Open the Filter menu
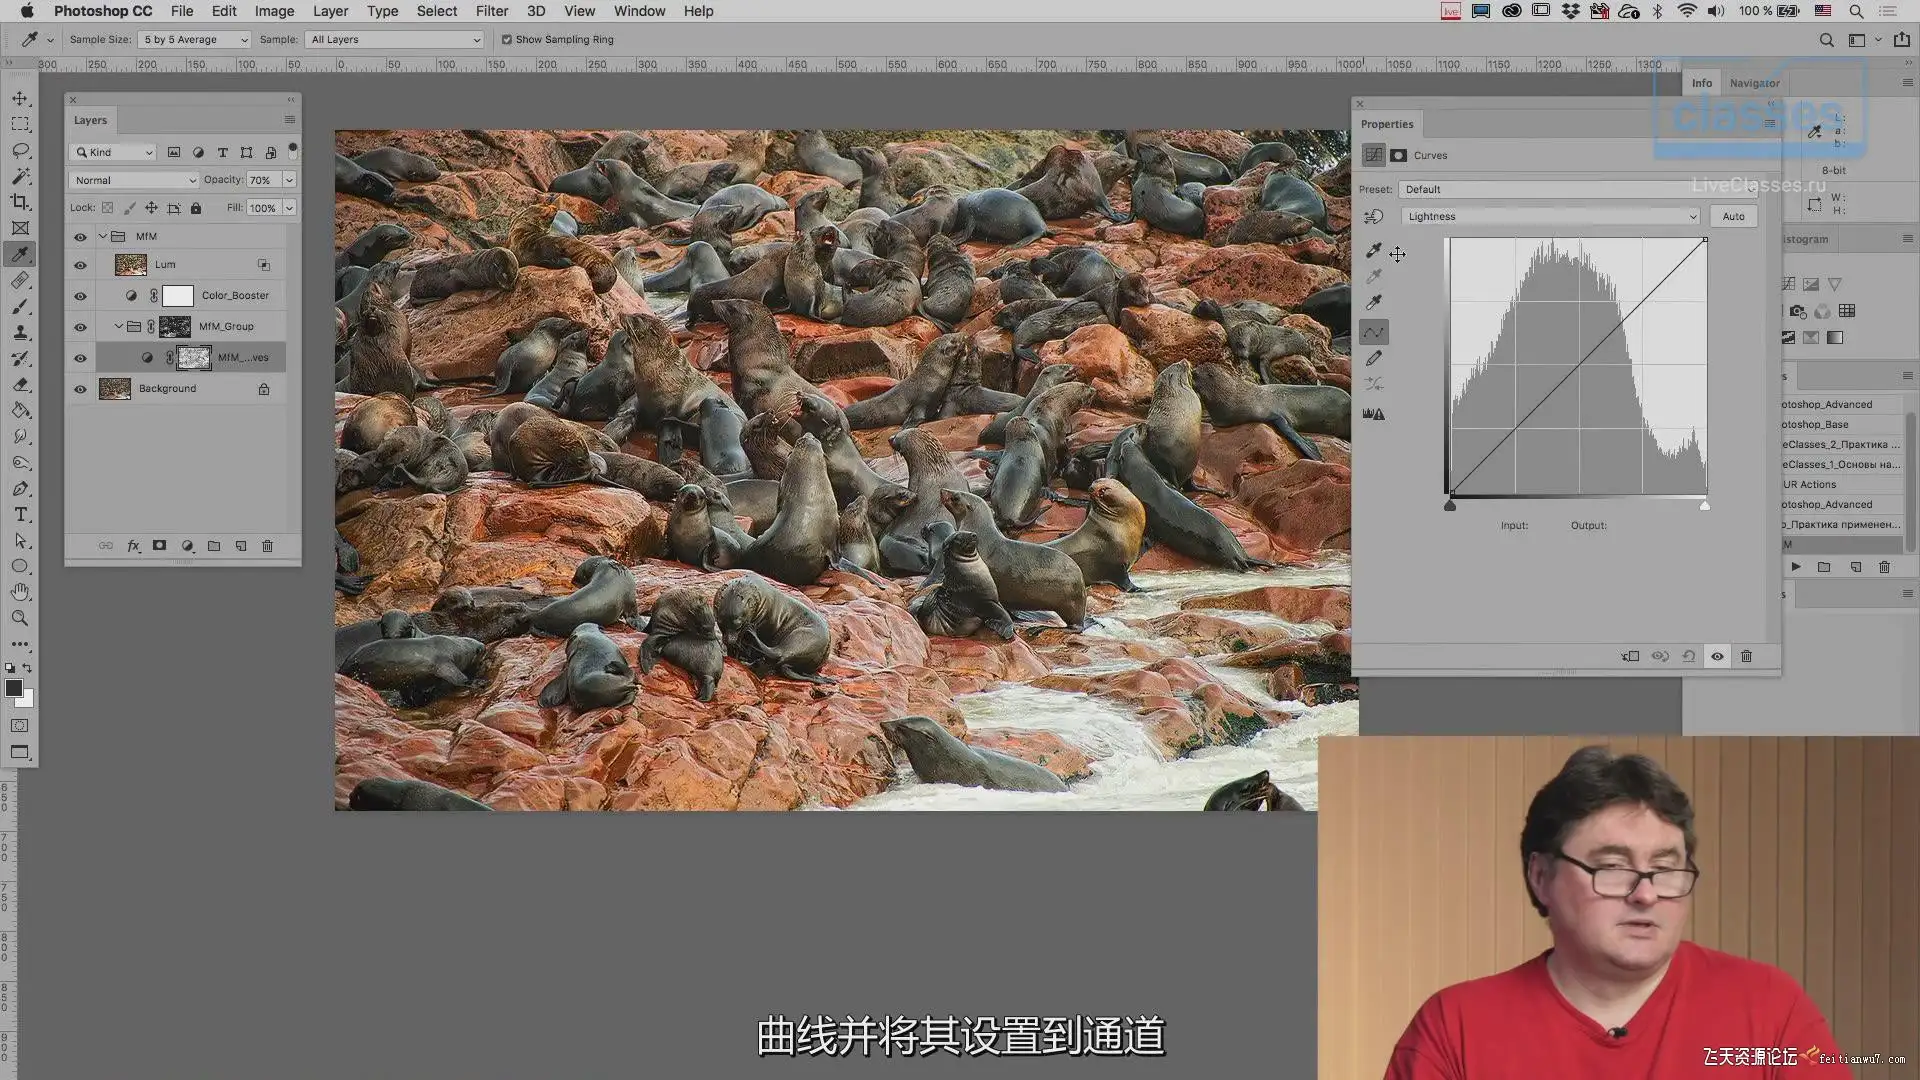Image resolution: width=1920 pixels, height=1080 pixels. pos(492,11)
